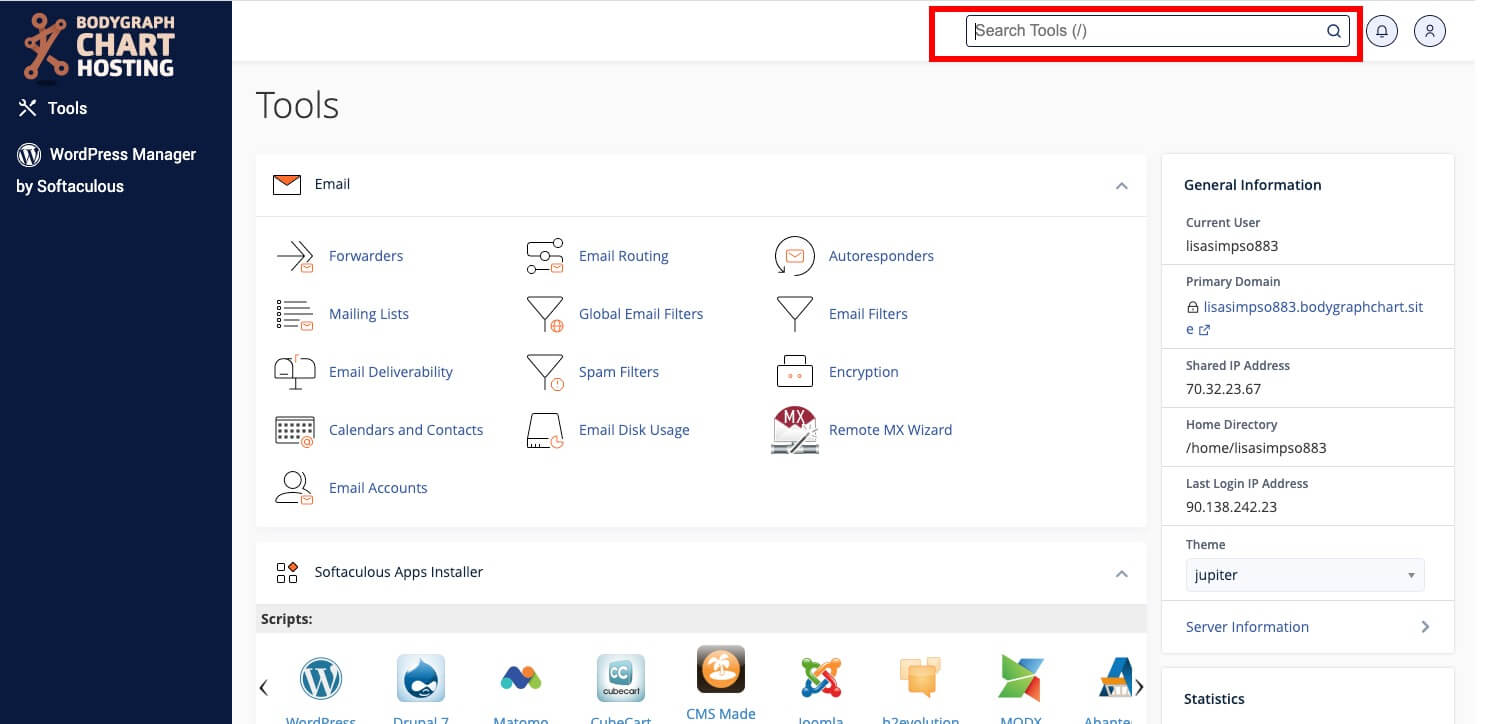Open the Forwarders link
This screenshot has width=1491, height=724.
coord(366,256)
